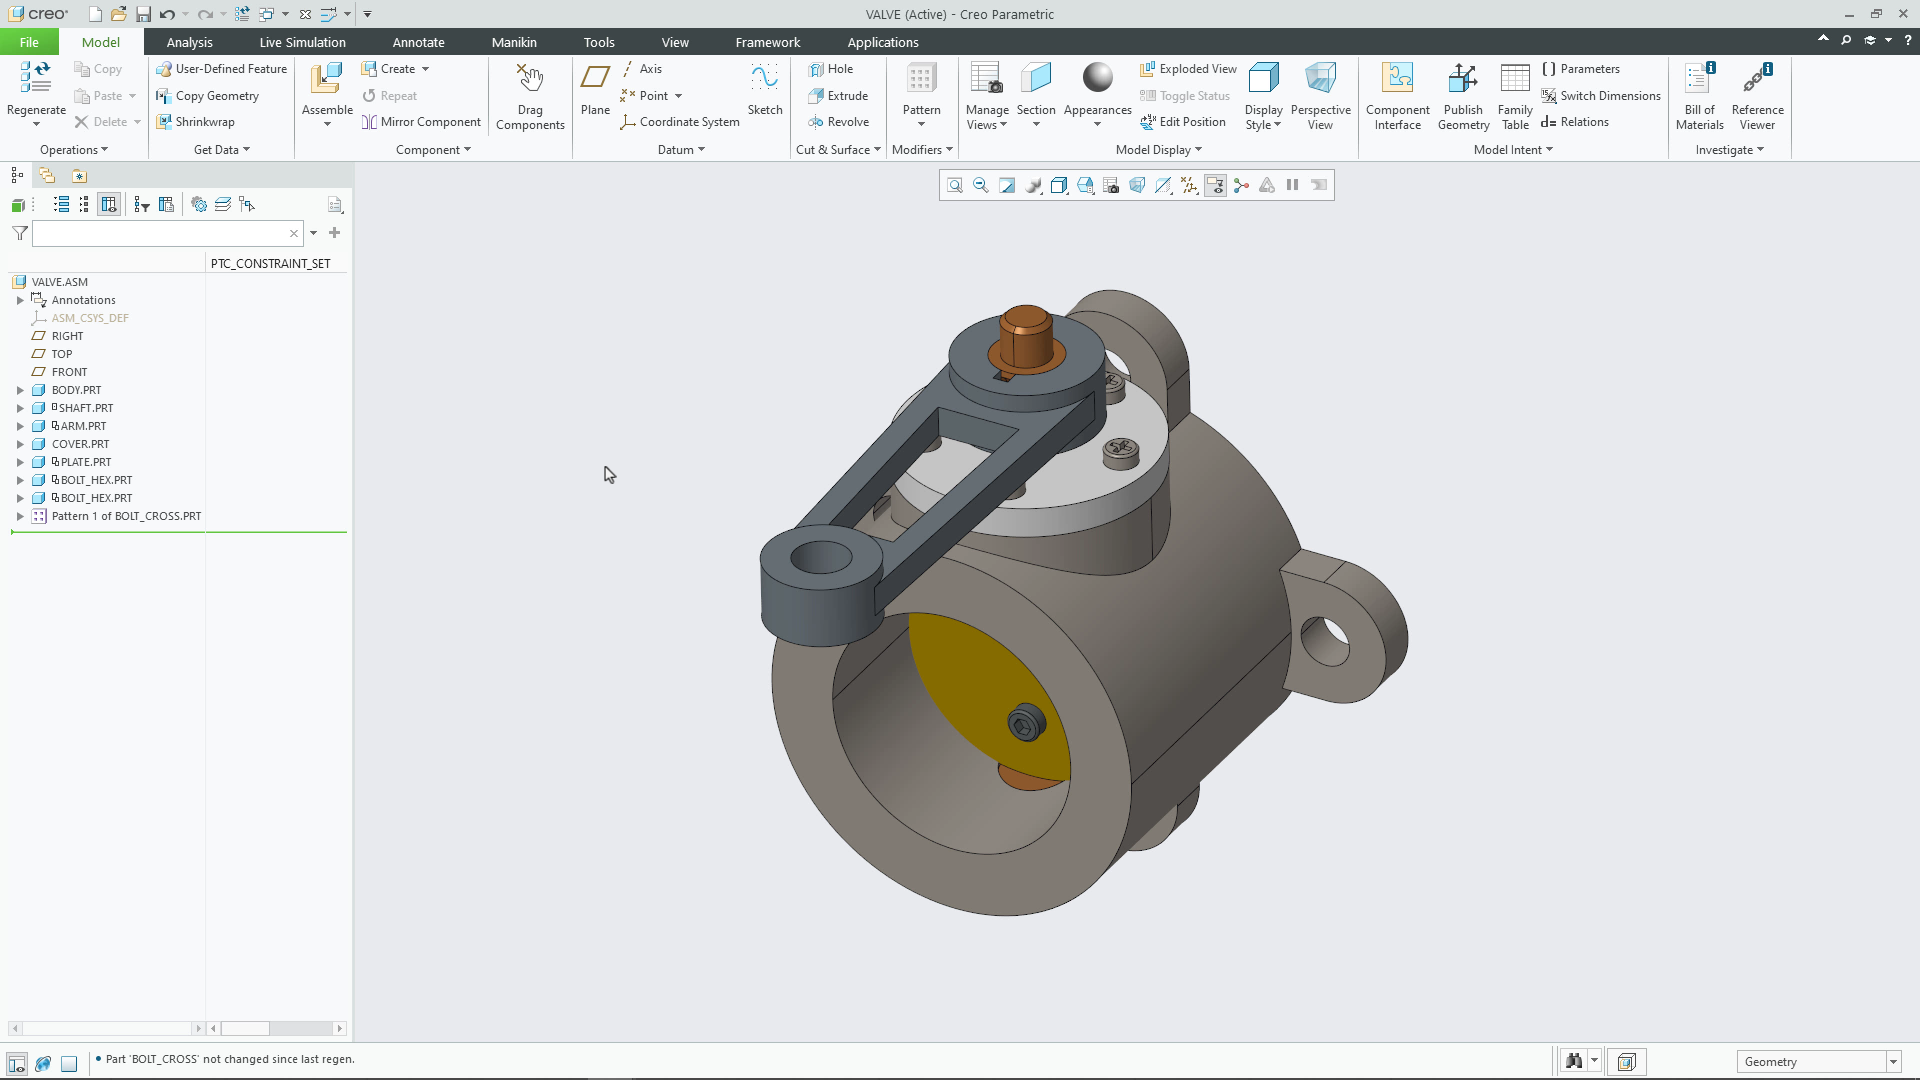1920x1080 pixels.
Task: Switch to the Applications tab
Action: click(883, 42)
